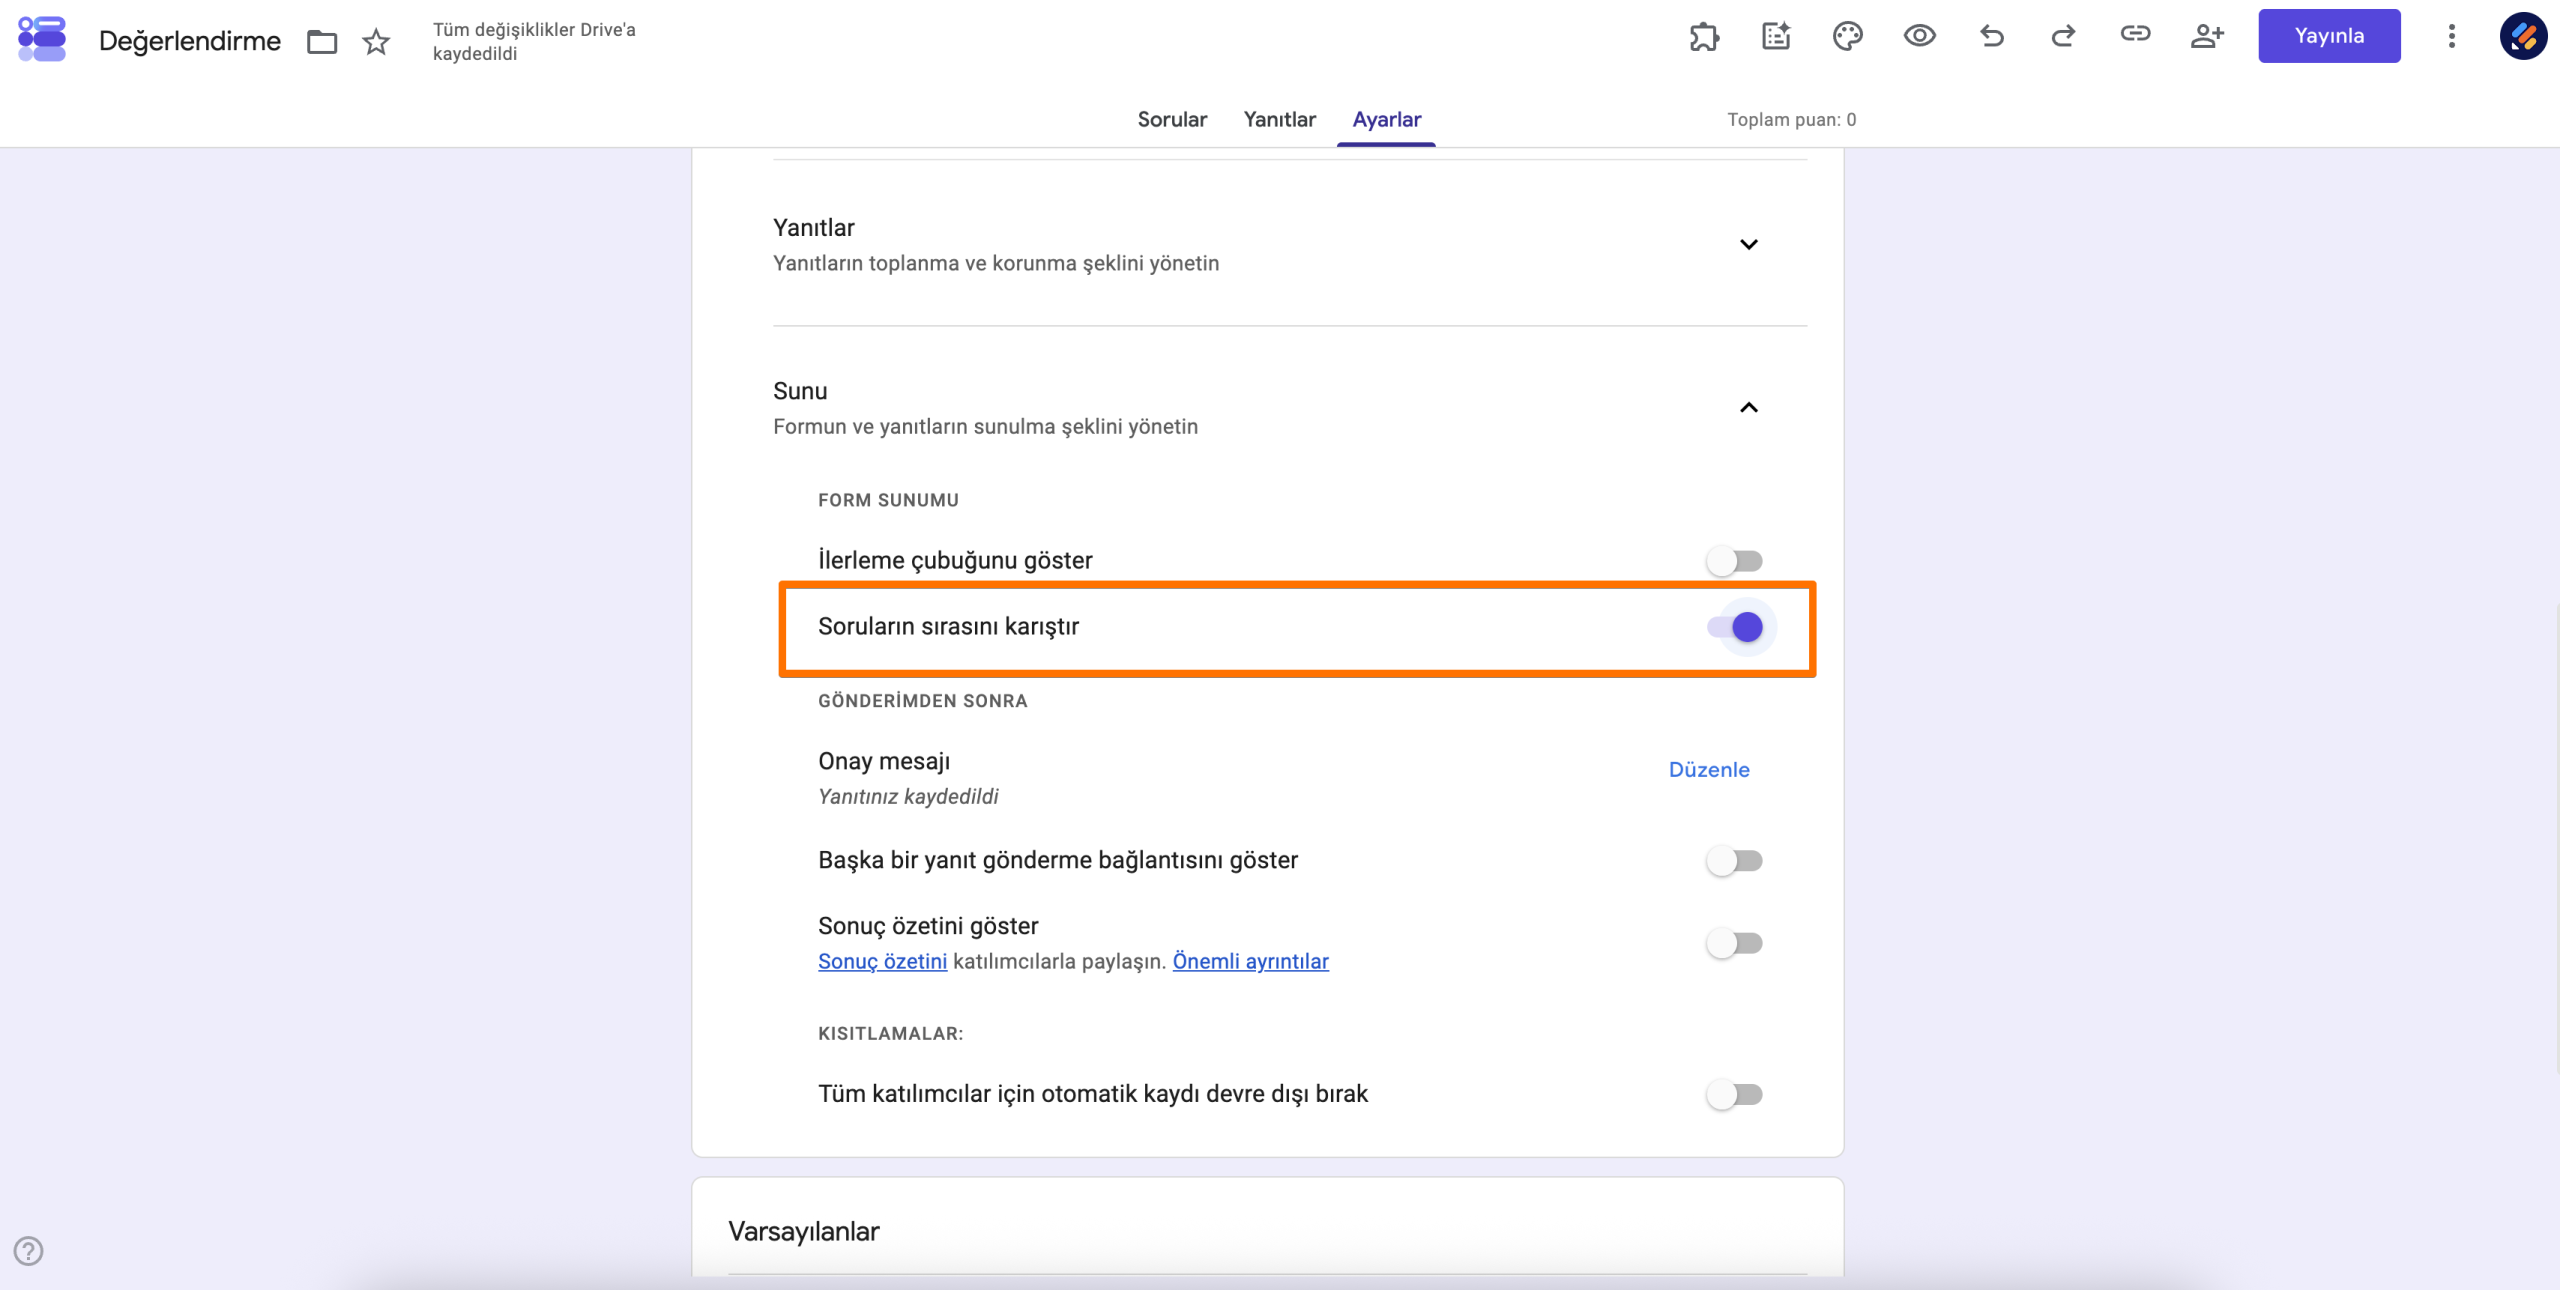Redo the last change
Image resolution: width=2560 pixels, height=1290 pixels.
[2063, 36]
